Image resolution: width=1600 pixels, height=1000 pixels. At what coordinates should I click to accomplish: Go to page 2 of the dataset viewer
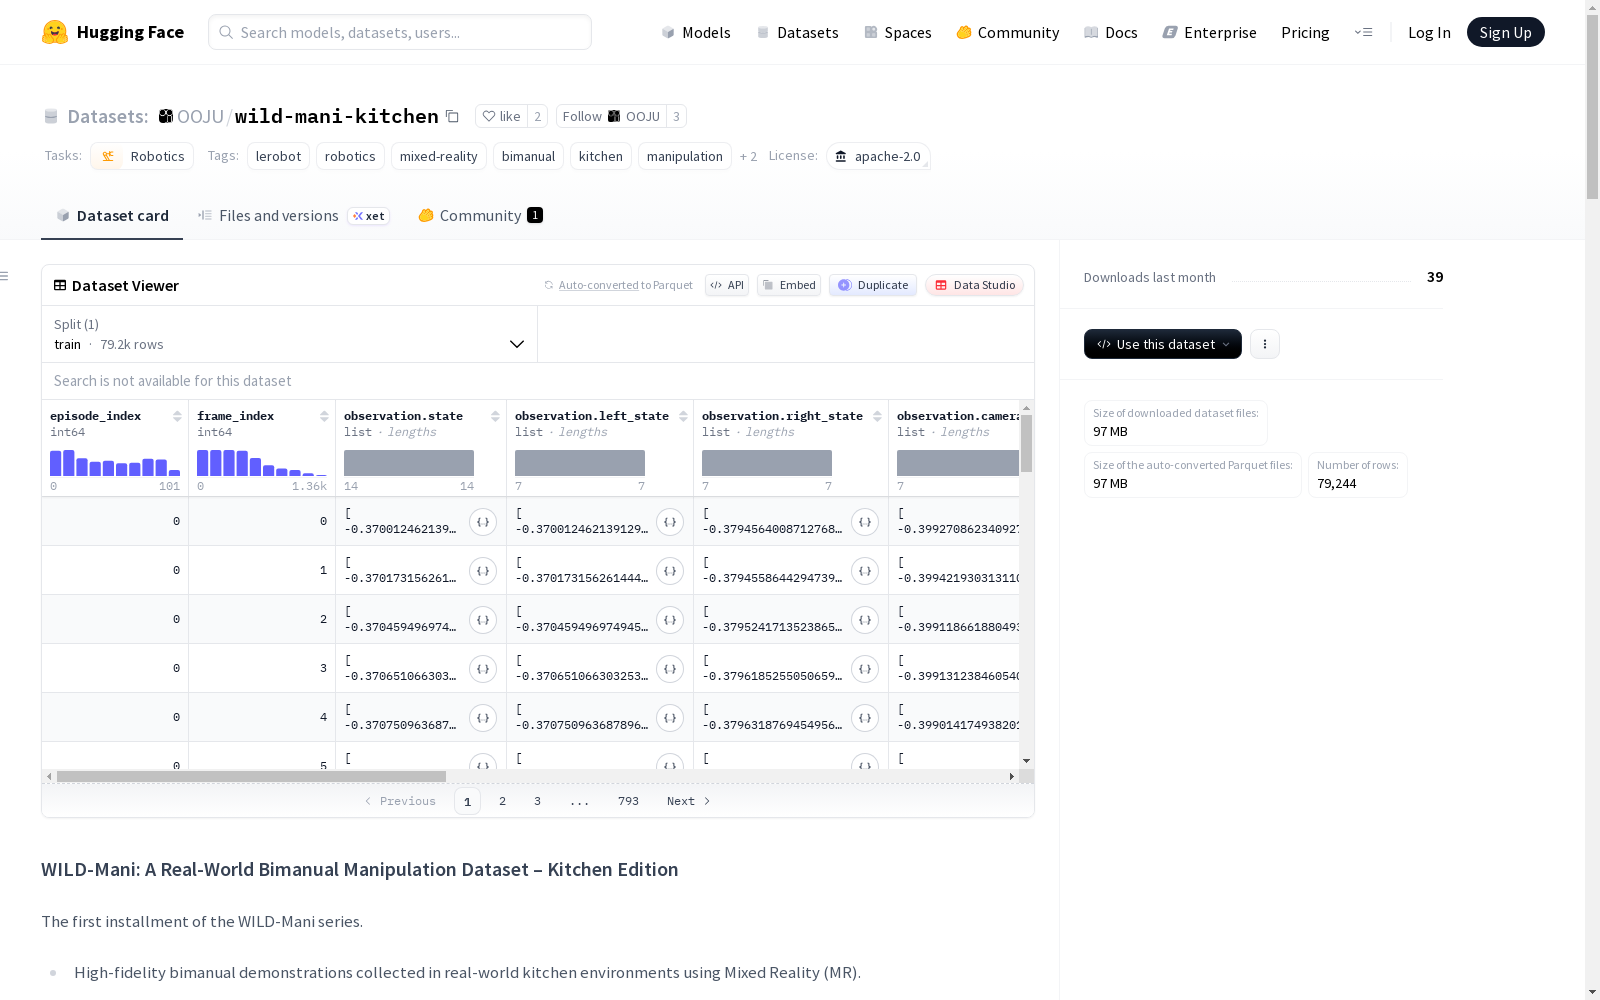click(502, 801)
